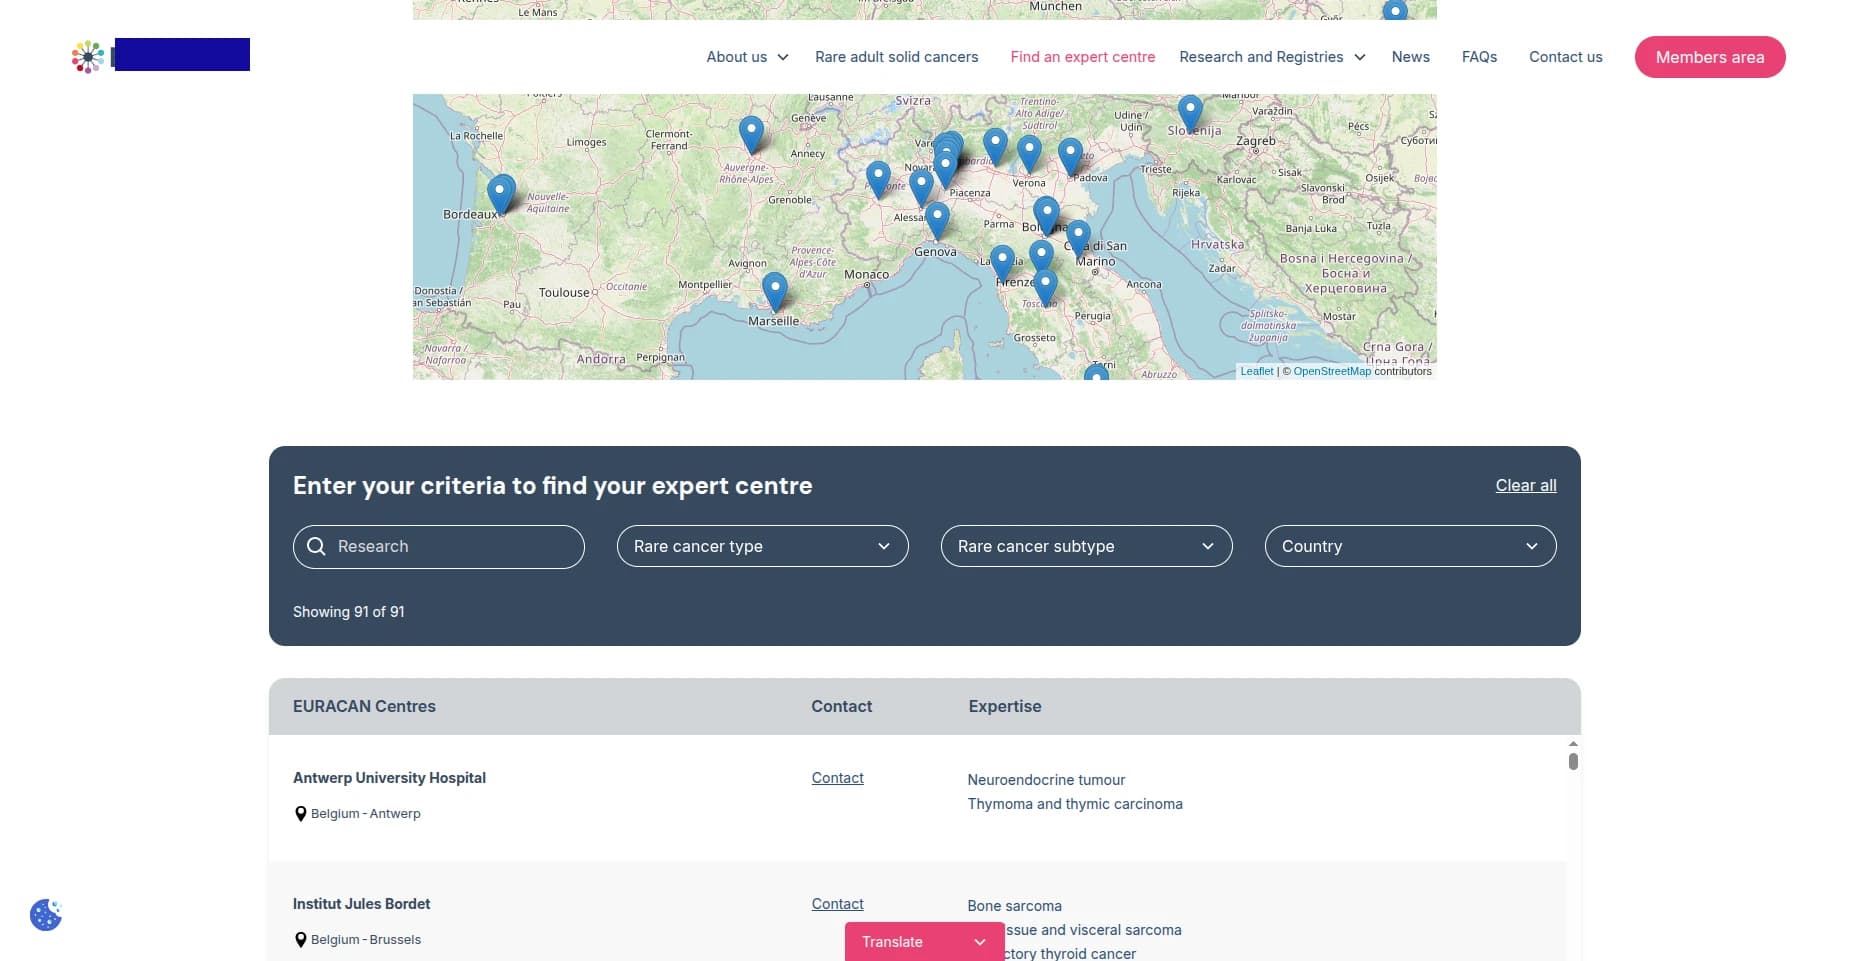Open the cookie settings icon
This screenshot has width=1850, height=961.
click(x=46, y=914)
